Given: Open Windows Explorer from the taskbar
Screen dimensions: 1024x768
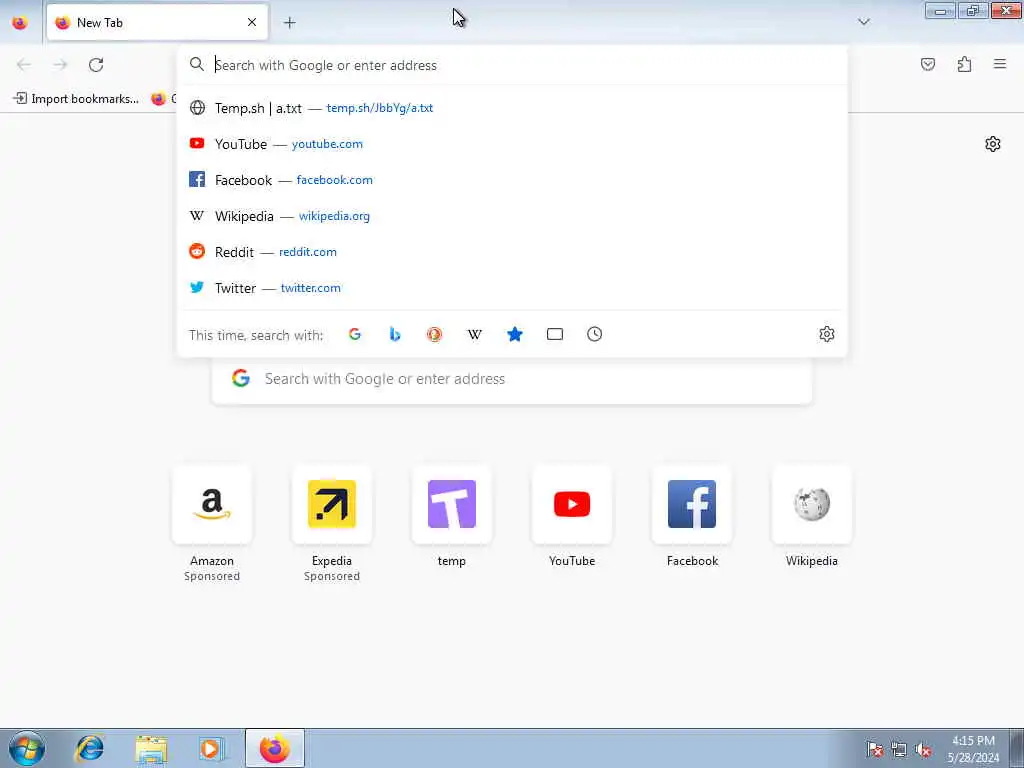Looking at the screenshot, I should pyautogui.click(x=151, y=748).
